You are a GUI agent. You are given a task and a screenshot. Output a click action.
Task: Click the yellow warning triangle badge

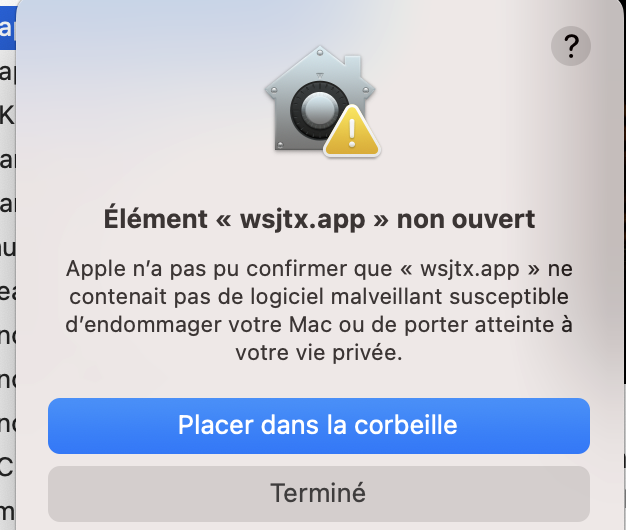click(x=352, y=132)
